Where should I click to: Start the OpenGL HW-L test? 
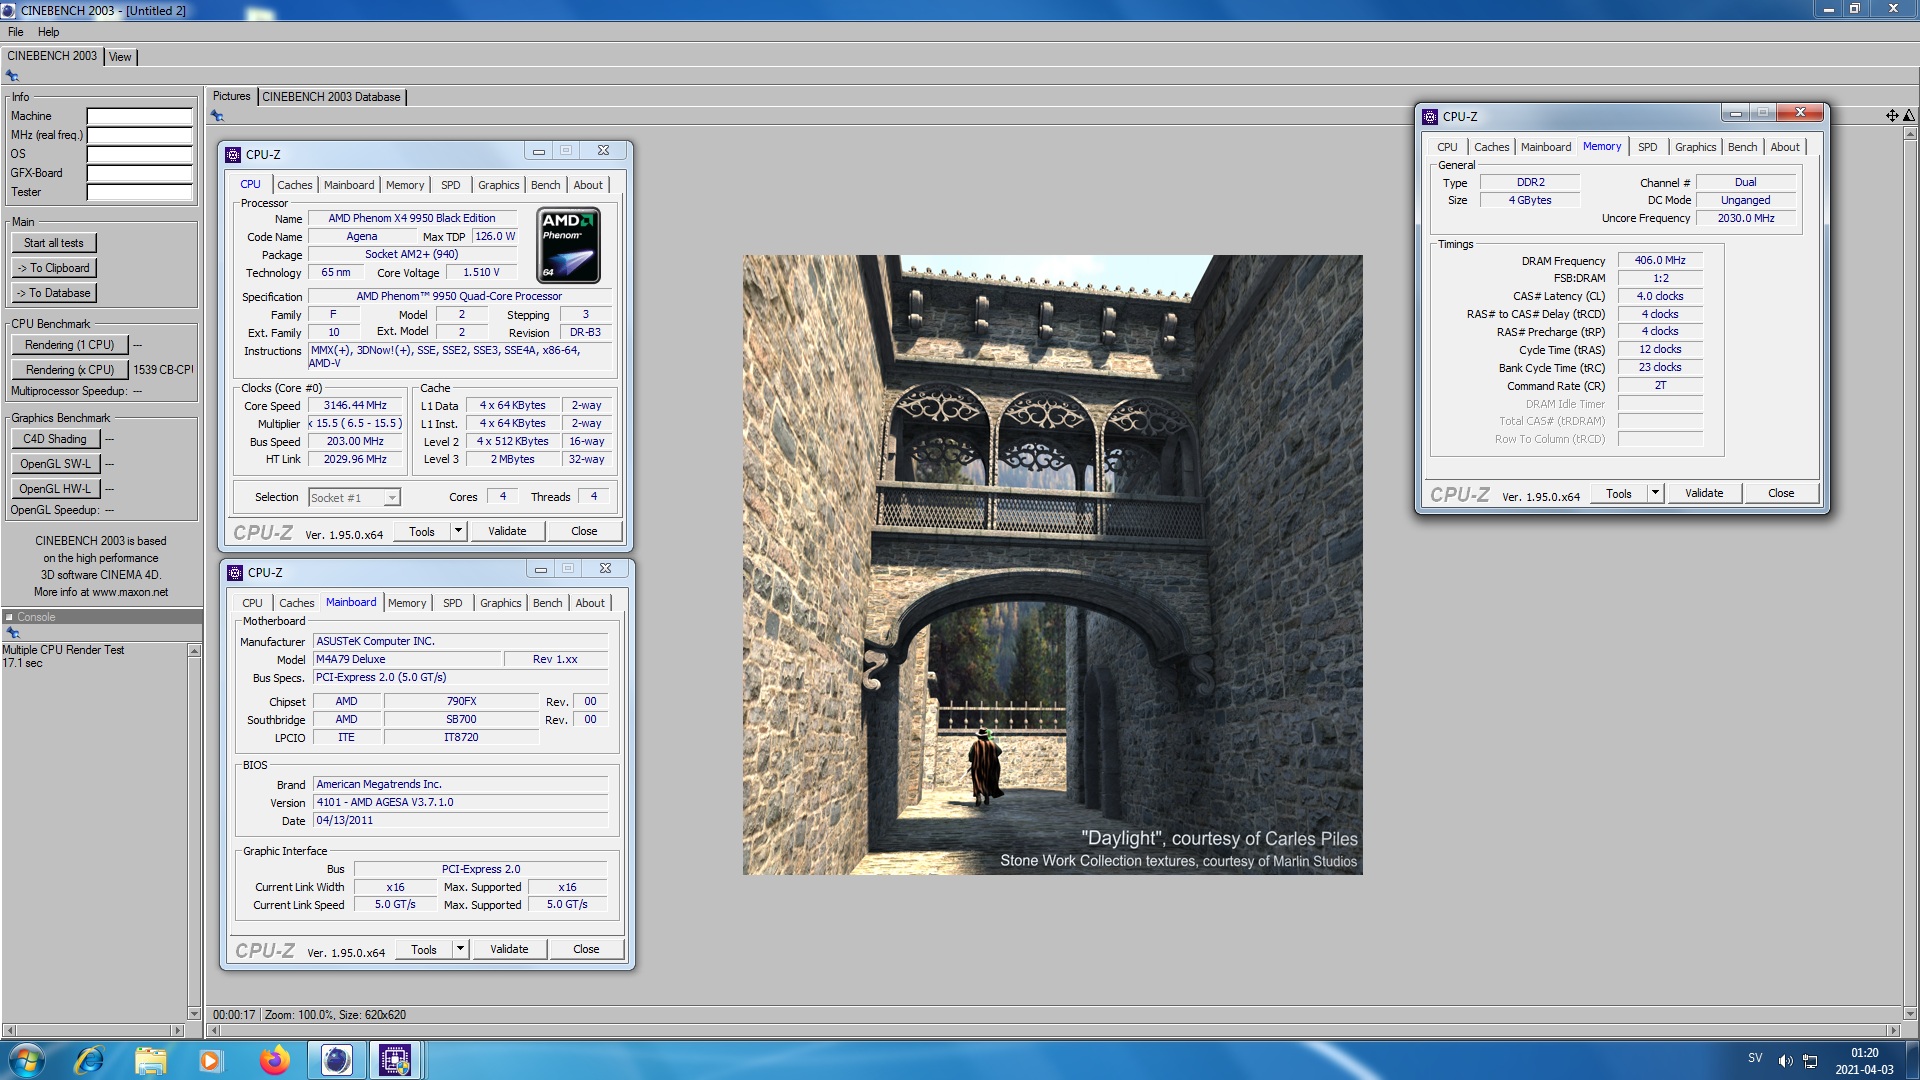pos(55,489)
